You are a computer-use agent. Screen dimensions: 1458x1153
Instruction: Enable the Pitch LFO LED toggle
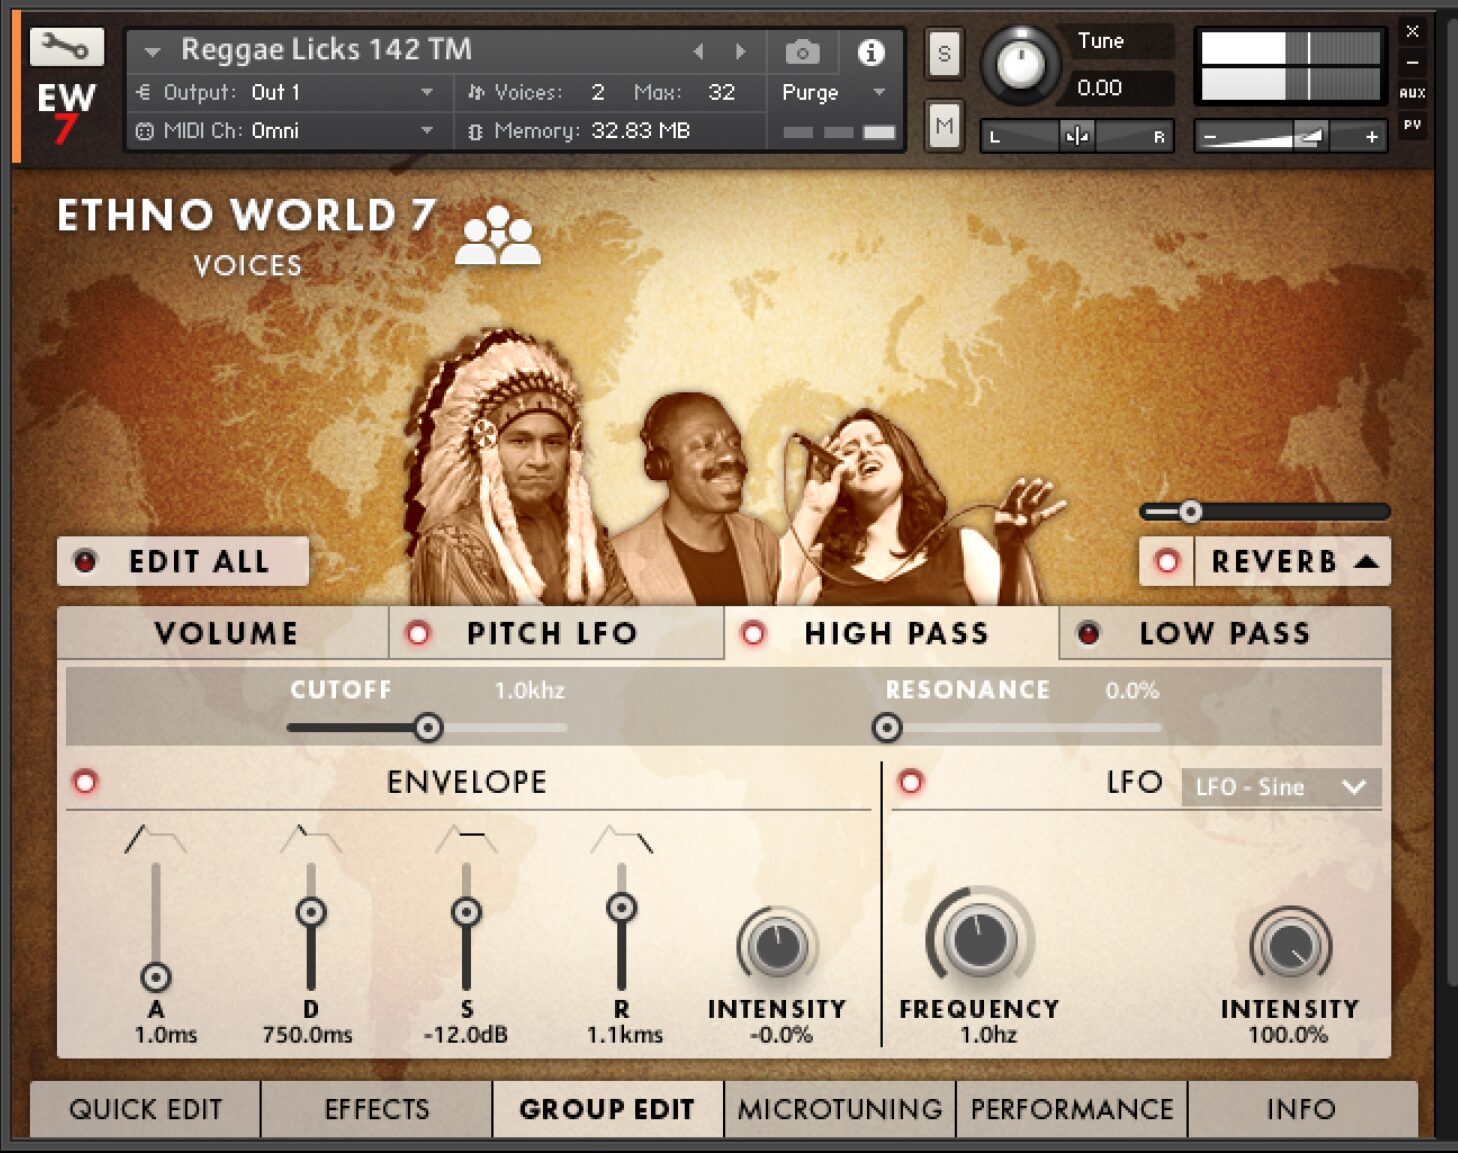pos(418,633)
